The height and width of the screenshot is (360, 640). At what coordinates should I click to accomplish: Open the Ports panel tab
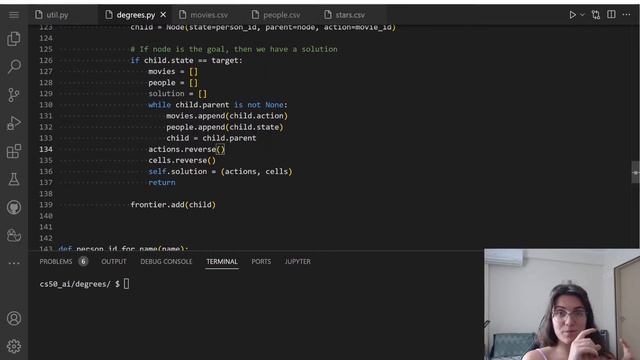(x=261, y=262)
